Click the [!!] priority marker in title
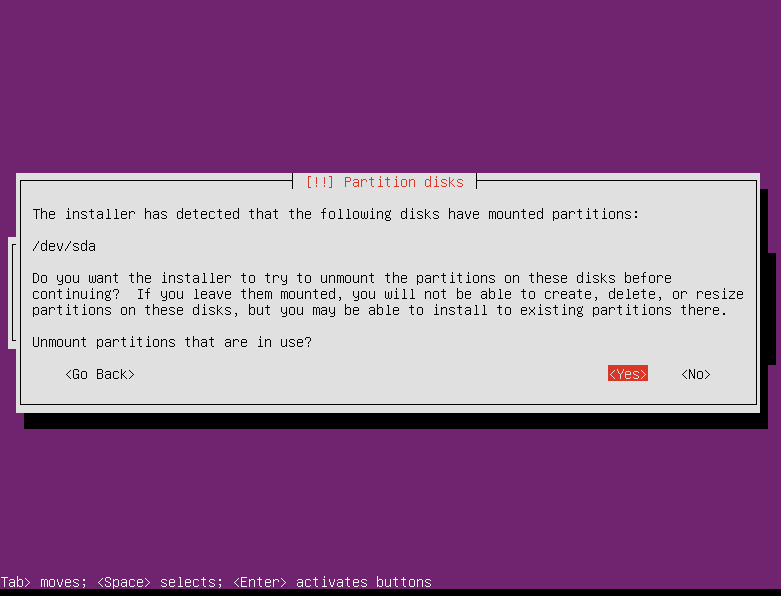 (x=319, y=182)
